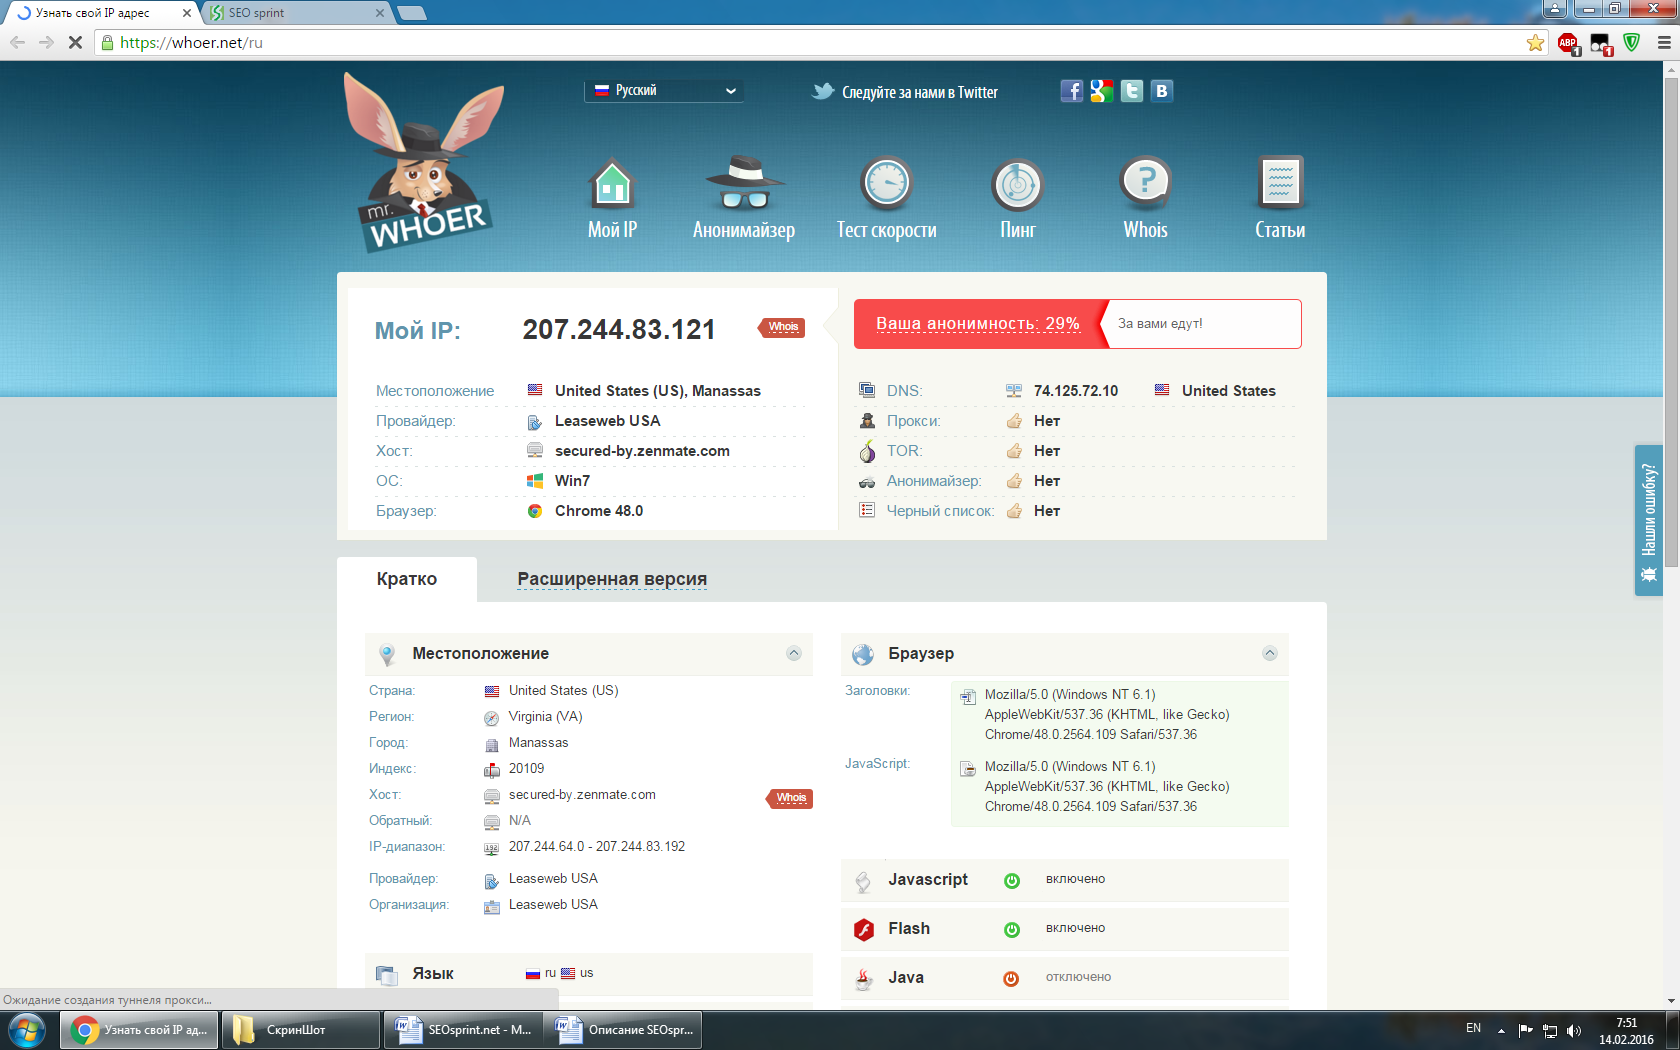The image size is (1680, 1050).
Task: Click Whois button next to IP address
Action: [x=784, y=327]
